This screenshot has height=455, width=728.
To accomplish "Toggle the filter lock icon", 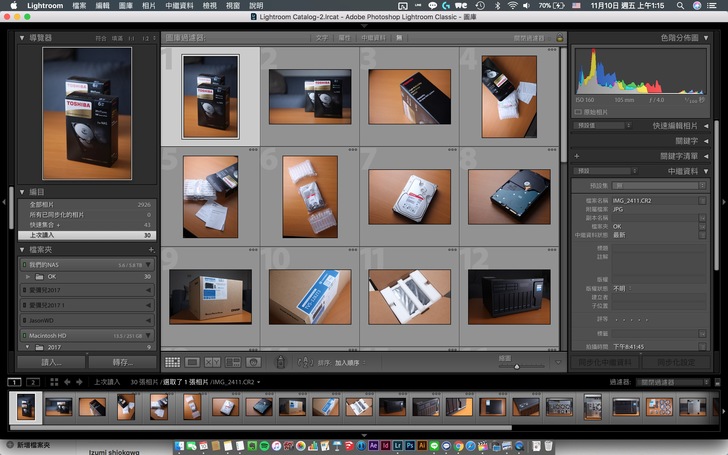I will click(x=560, y=37).
